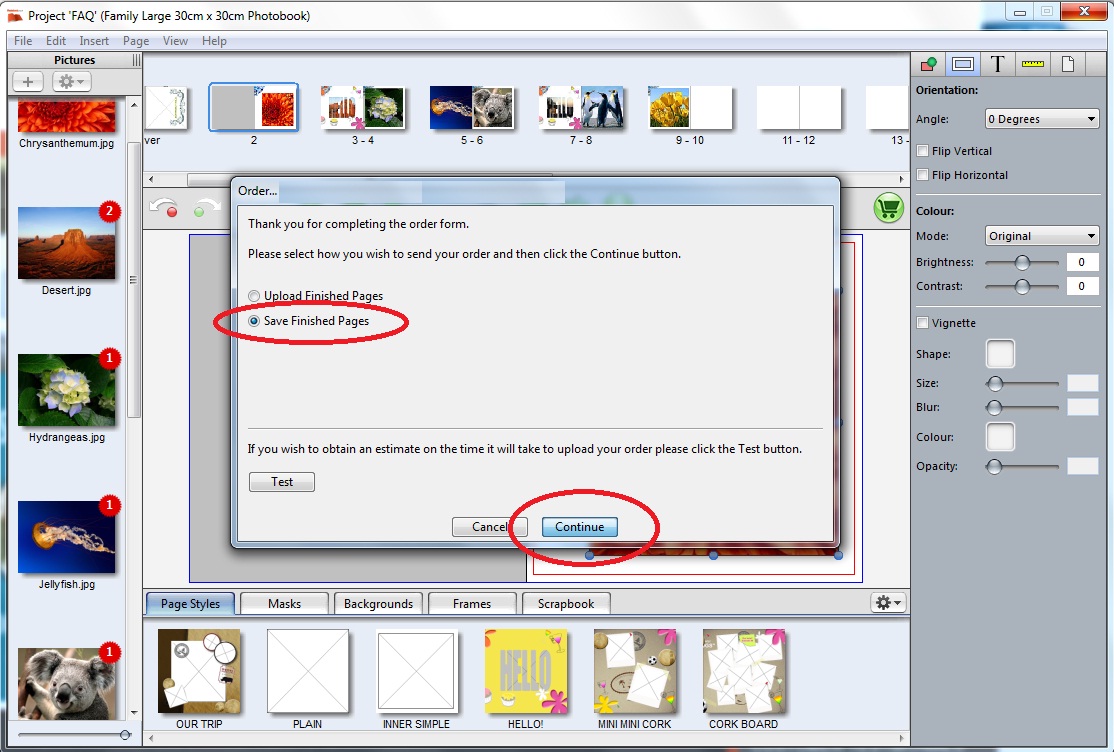Click the Continue button in Order dialog
The width and height of the screenshot is (1114, 752).
tap(580, 527)
